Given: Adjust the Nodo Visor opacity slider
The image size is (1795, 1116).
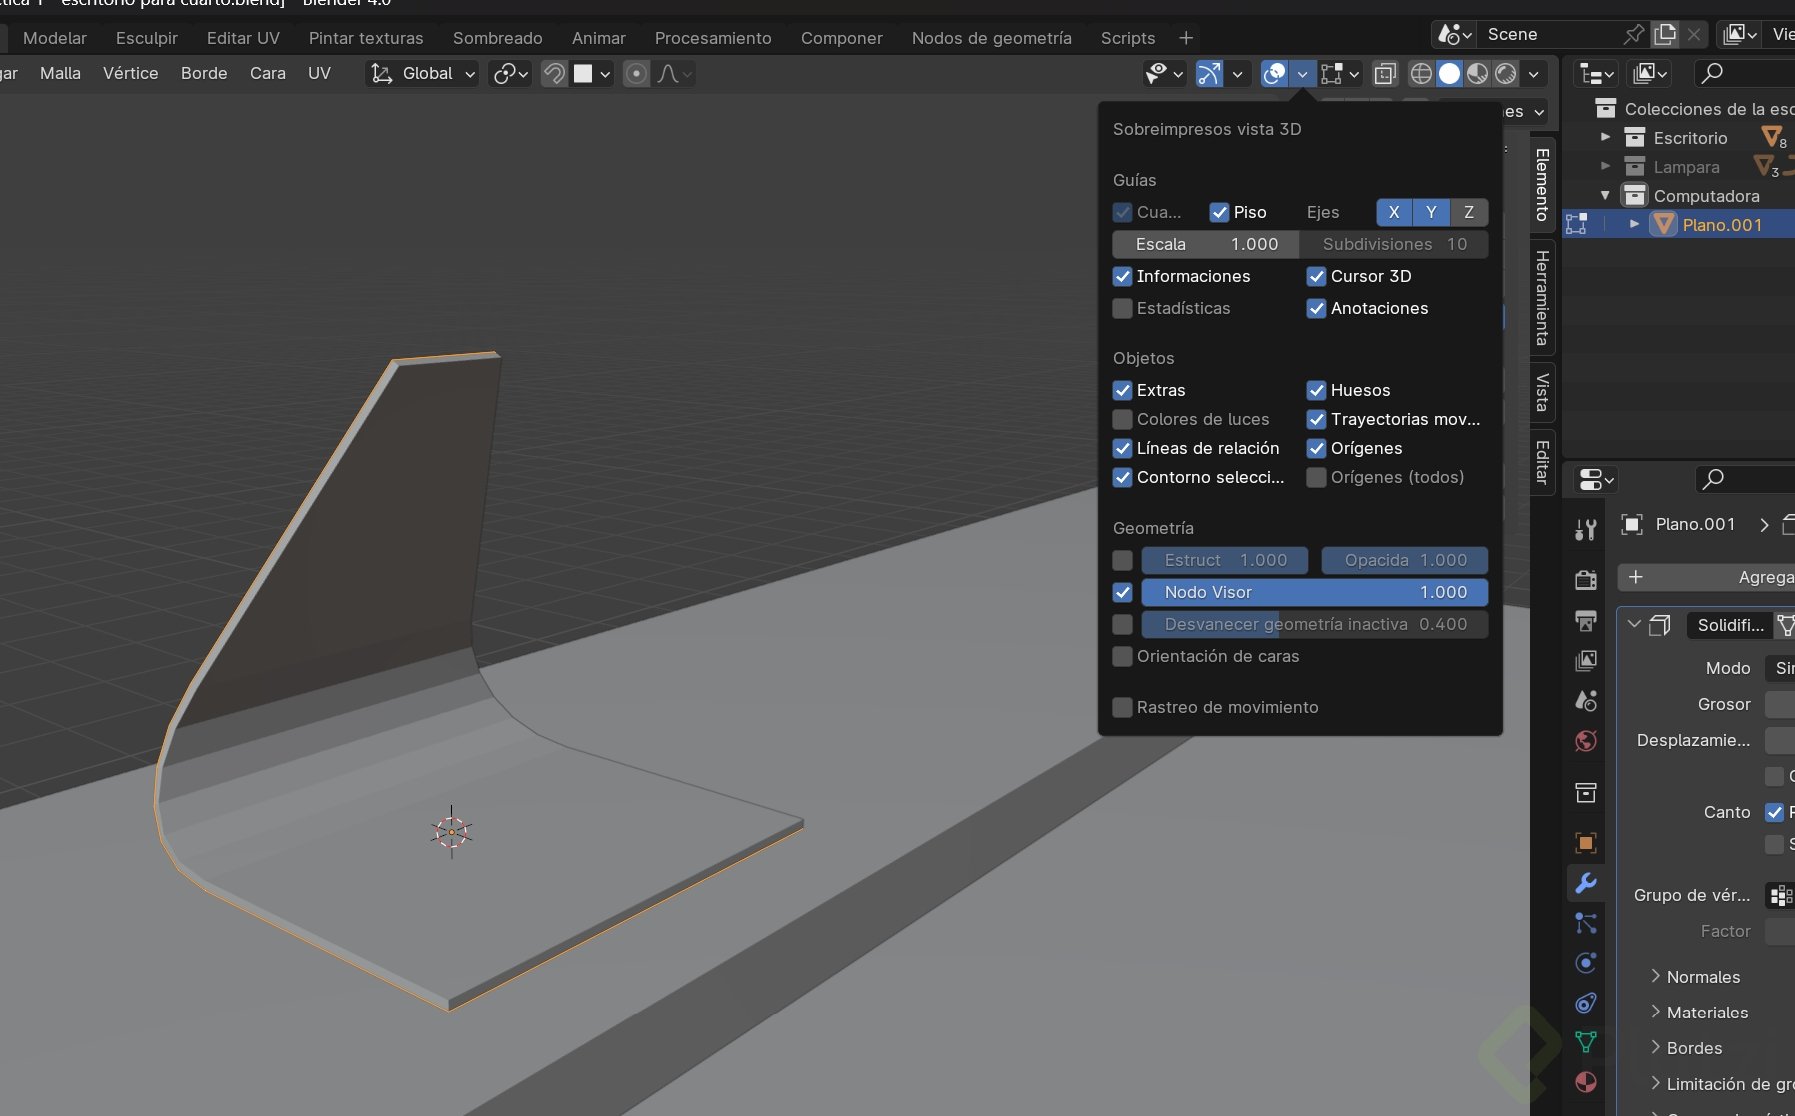Looking at the screenshot, I should (1313, 592).
